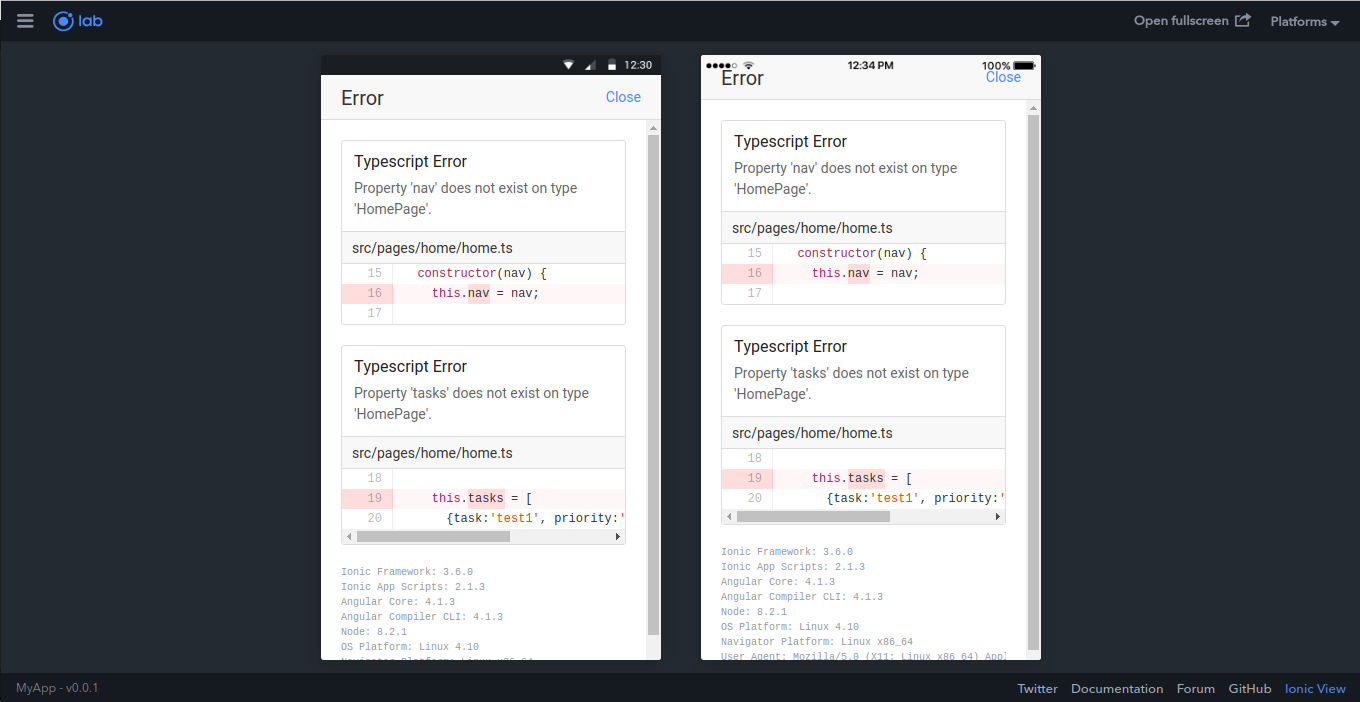Click the Android Wi-Fi status icon
Screen dimensions: 1360x702
(x=568, y=65)
